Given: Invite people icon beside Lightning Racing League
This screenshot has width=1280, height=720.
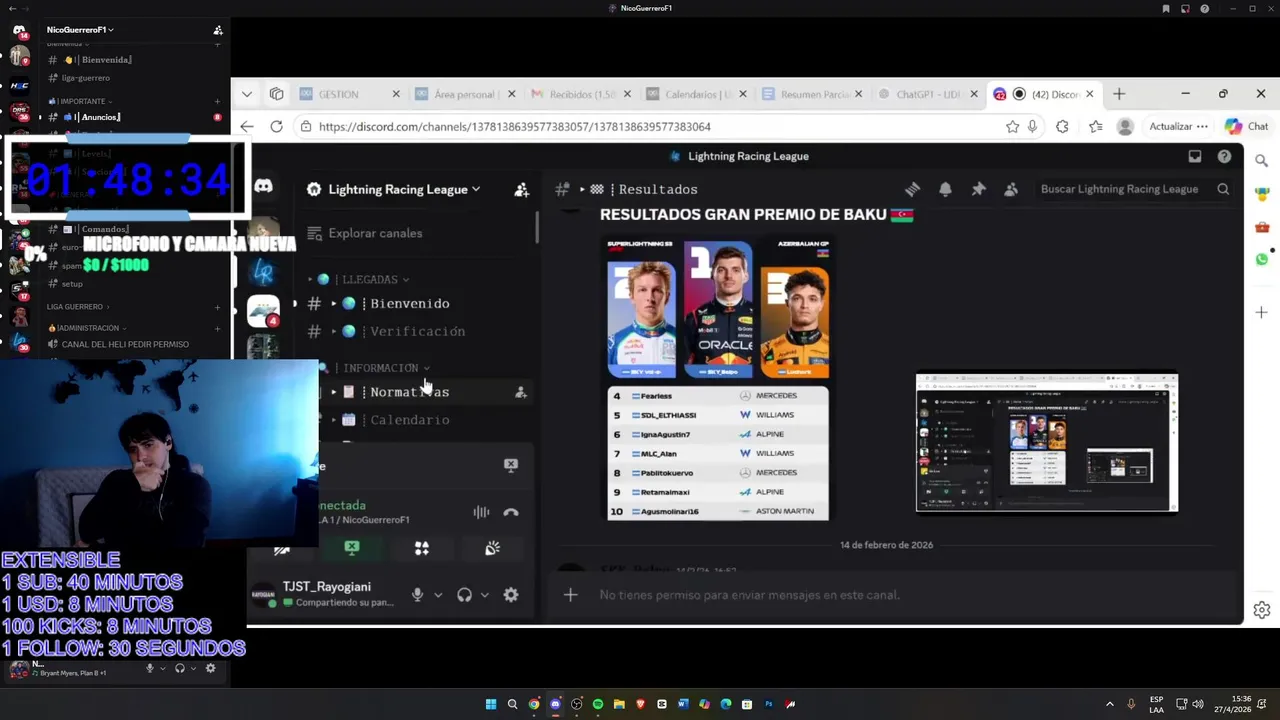Looking at the screenshot, I should pyautogui.click(x=521, y=189).
